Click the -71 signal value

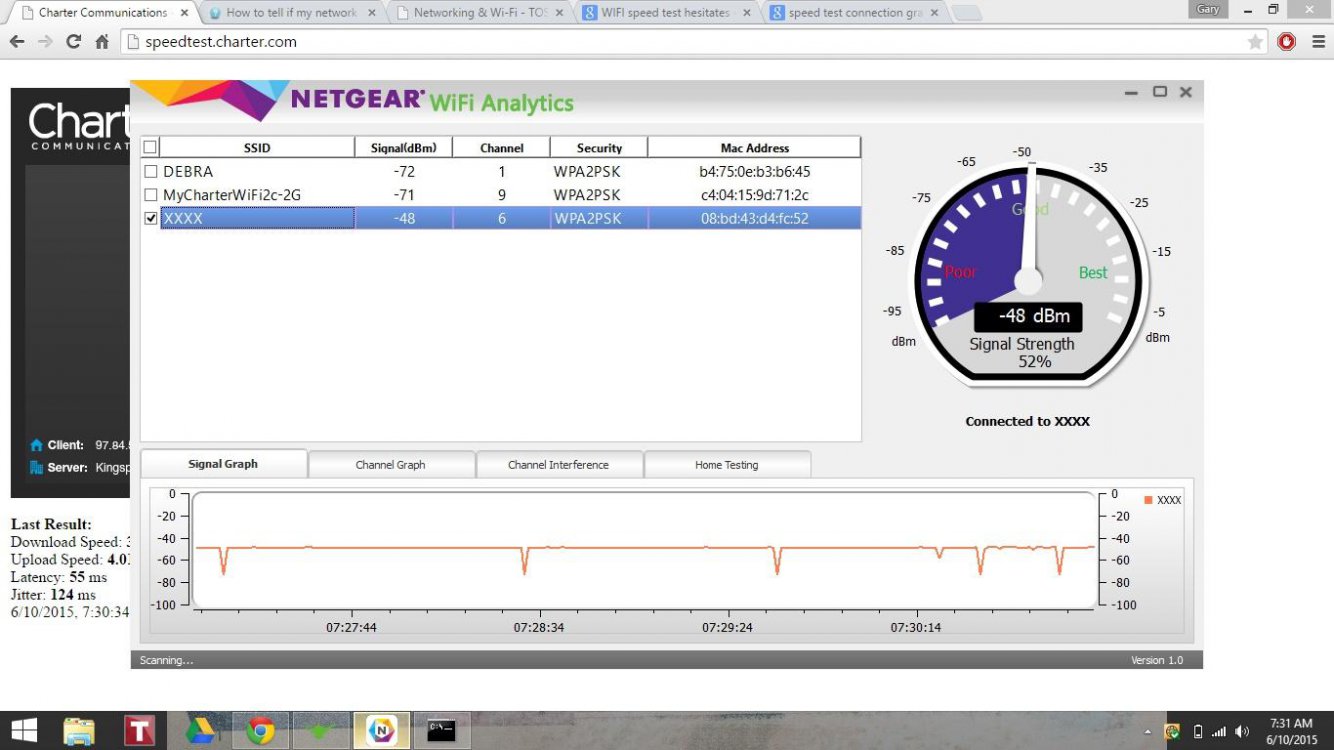(404, 195)
